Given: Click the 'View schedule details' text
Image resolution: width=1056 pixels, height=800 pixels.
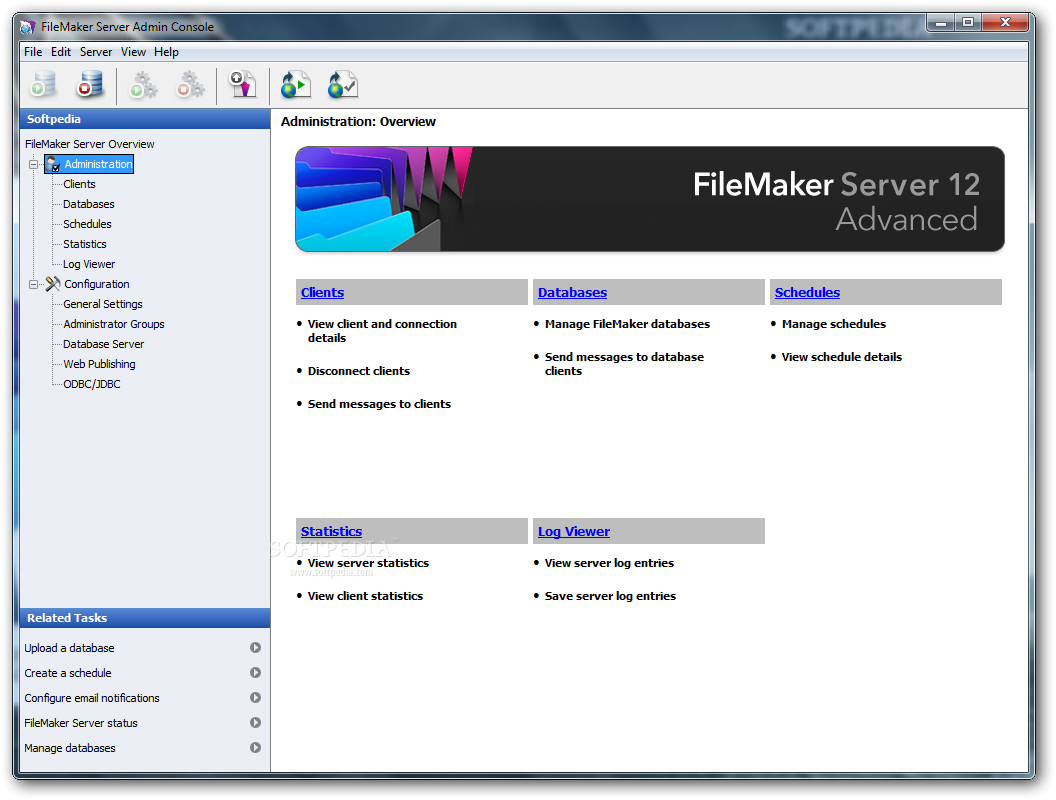Looking at the screenshot, I should [842, 357].
